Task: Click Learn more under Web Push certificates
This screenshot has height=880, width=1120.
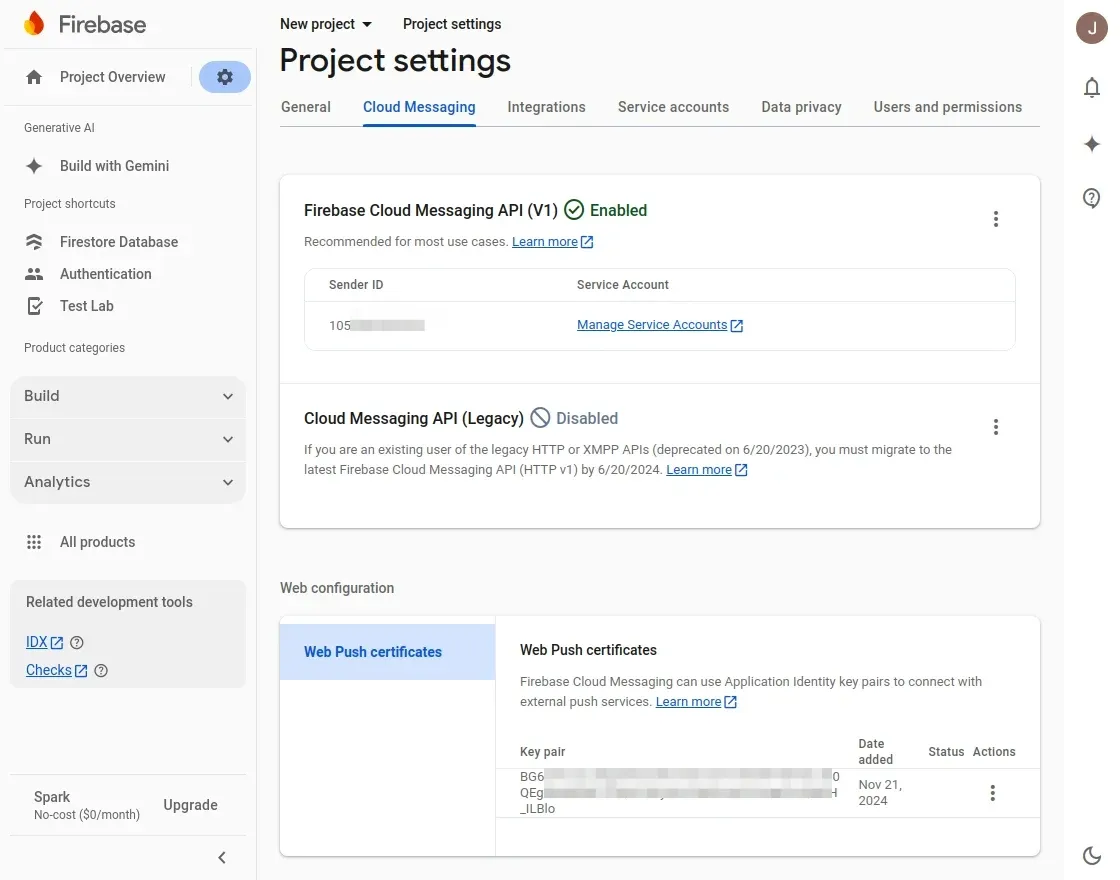Action: coord(689,701)
